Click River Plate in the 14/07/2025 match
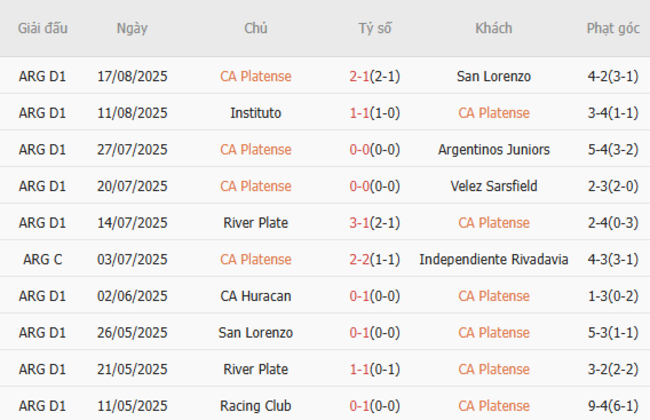This screenshot has height=420, width=650. pyautogui.click(x=255, y=223)
